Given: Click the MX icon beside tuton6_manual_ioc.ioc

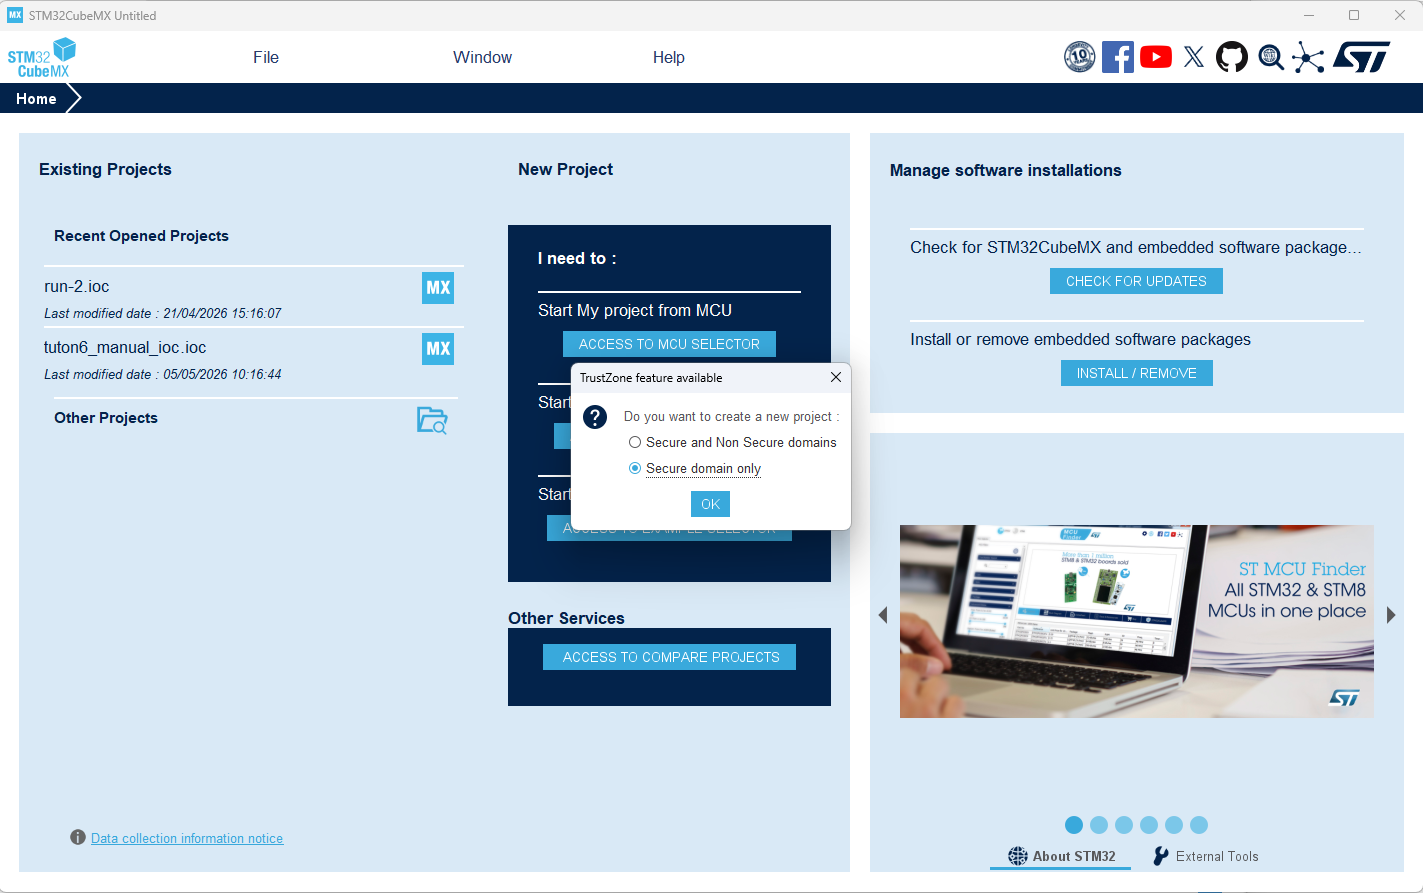Looking at the screenshot, I should [438, 349].
